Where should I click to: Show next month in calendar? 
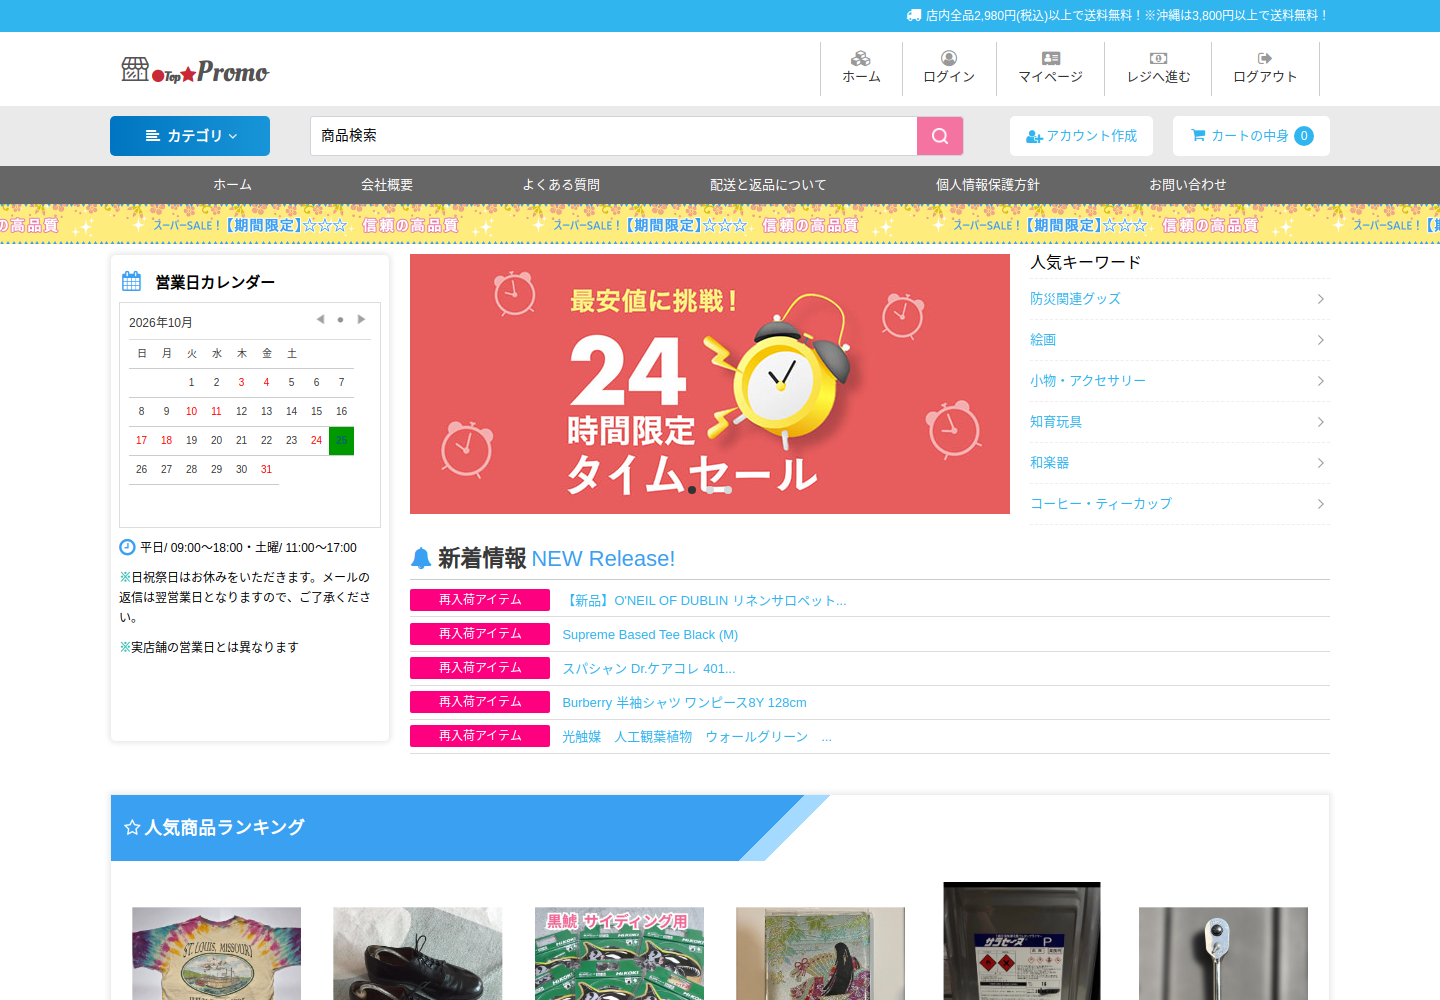pos(361,320)
